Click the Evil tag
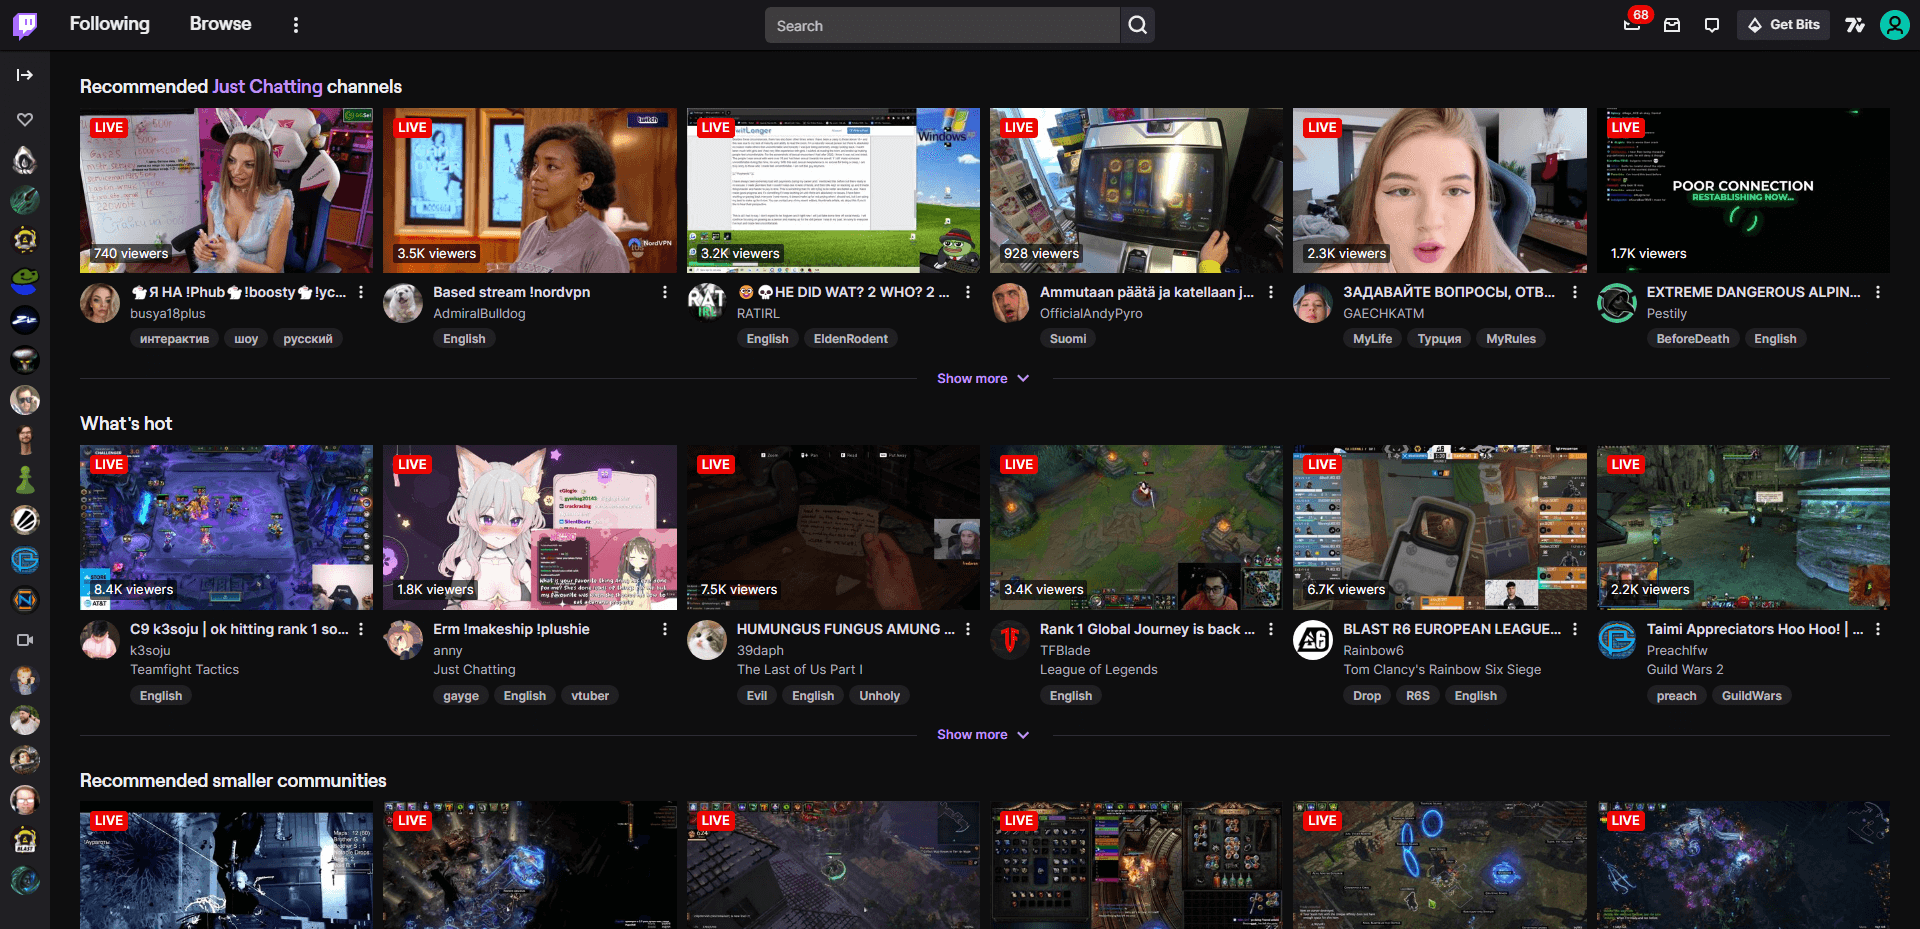This screenshot has width=1920, height=929. coord(757,696)
